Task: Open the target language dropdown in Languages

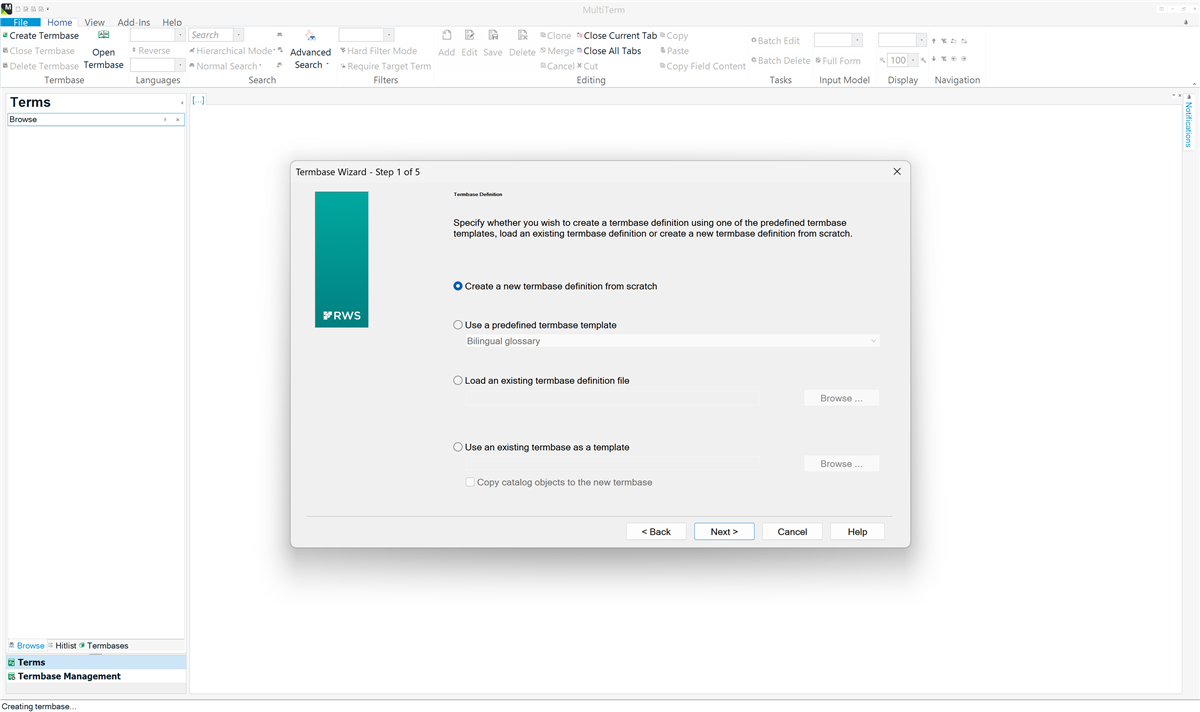Action: coord(180,65)
